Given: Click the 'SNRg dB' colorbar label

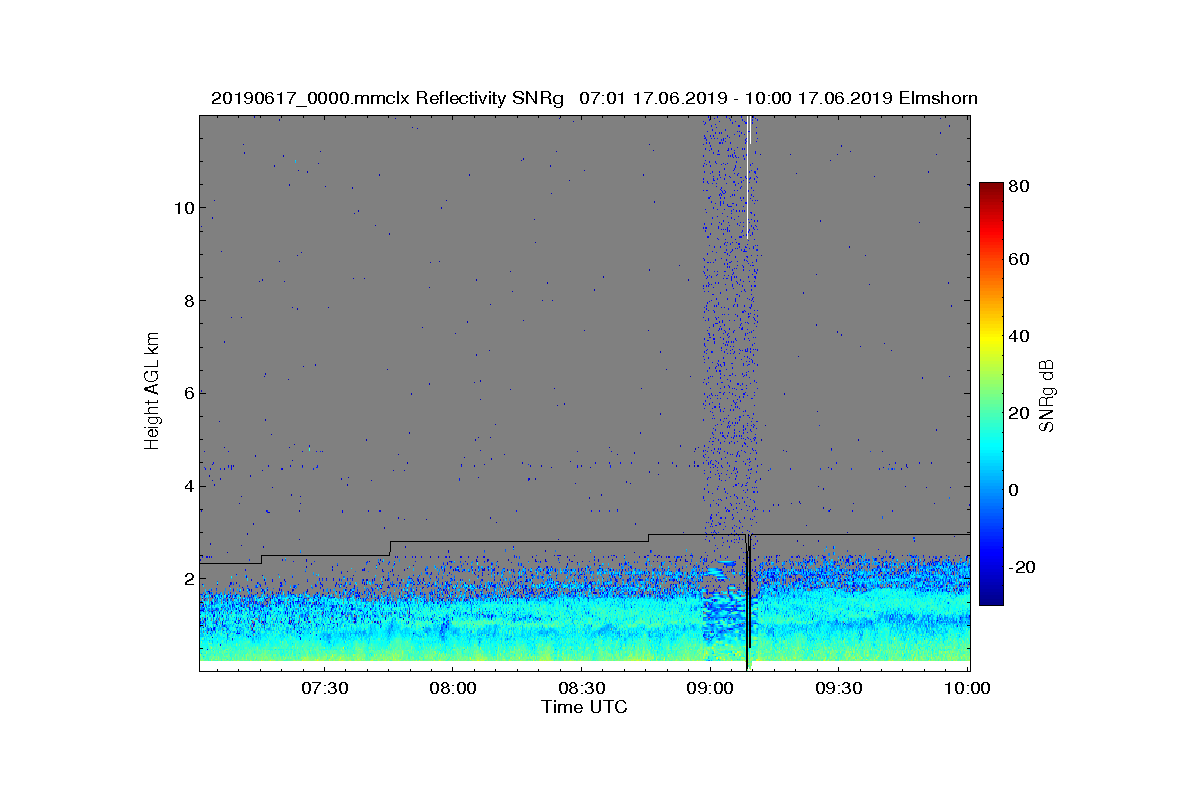Looking at the screenshot, I should click(1047, 395).
